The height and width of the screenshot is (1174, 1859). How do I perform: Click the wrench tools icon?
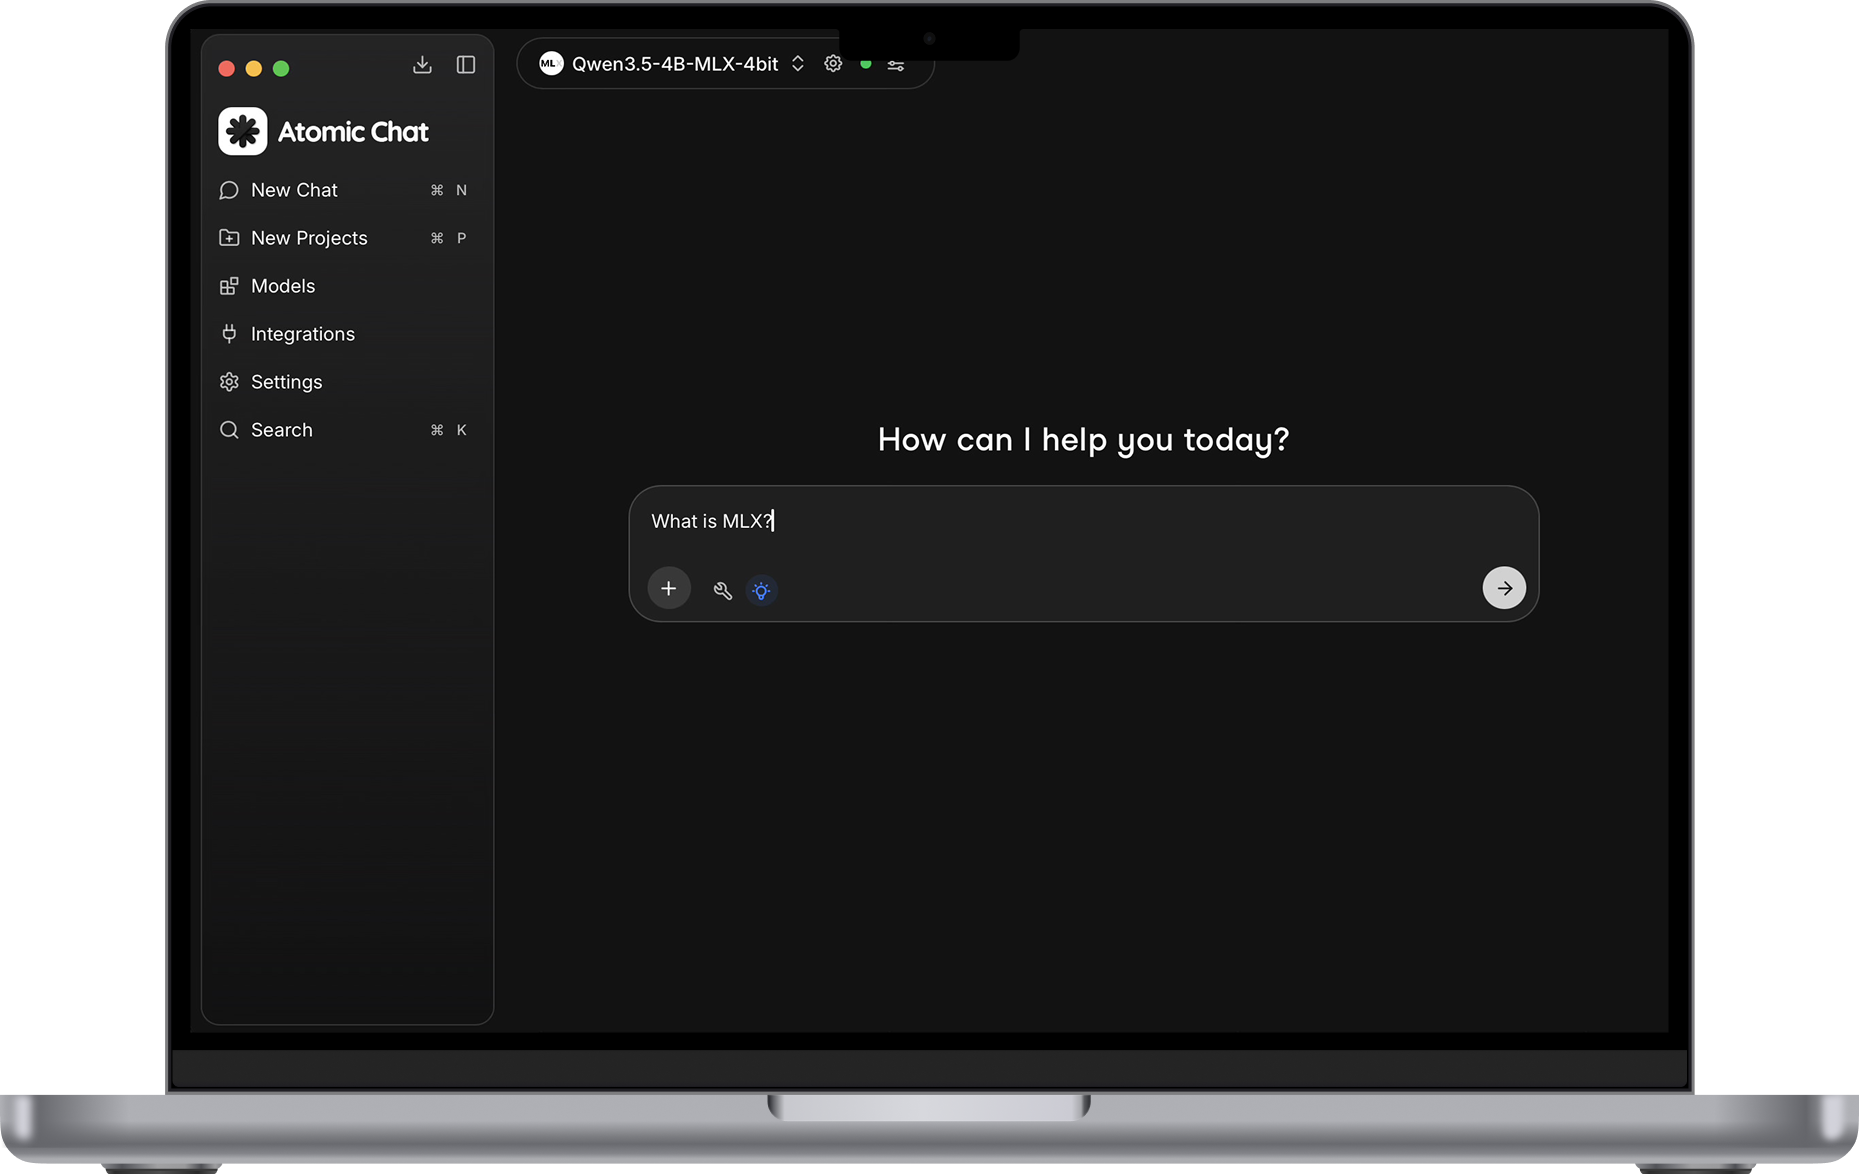click(723, 590)
